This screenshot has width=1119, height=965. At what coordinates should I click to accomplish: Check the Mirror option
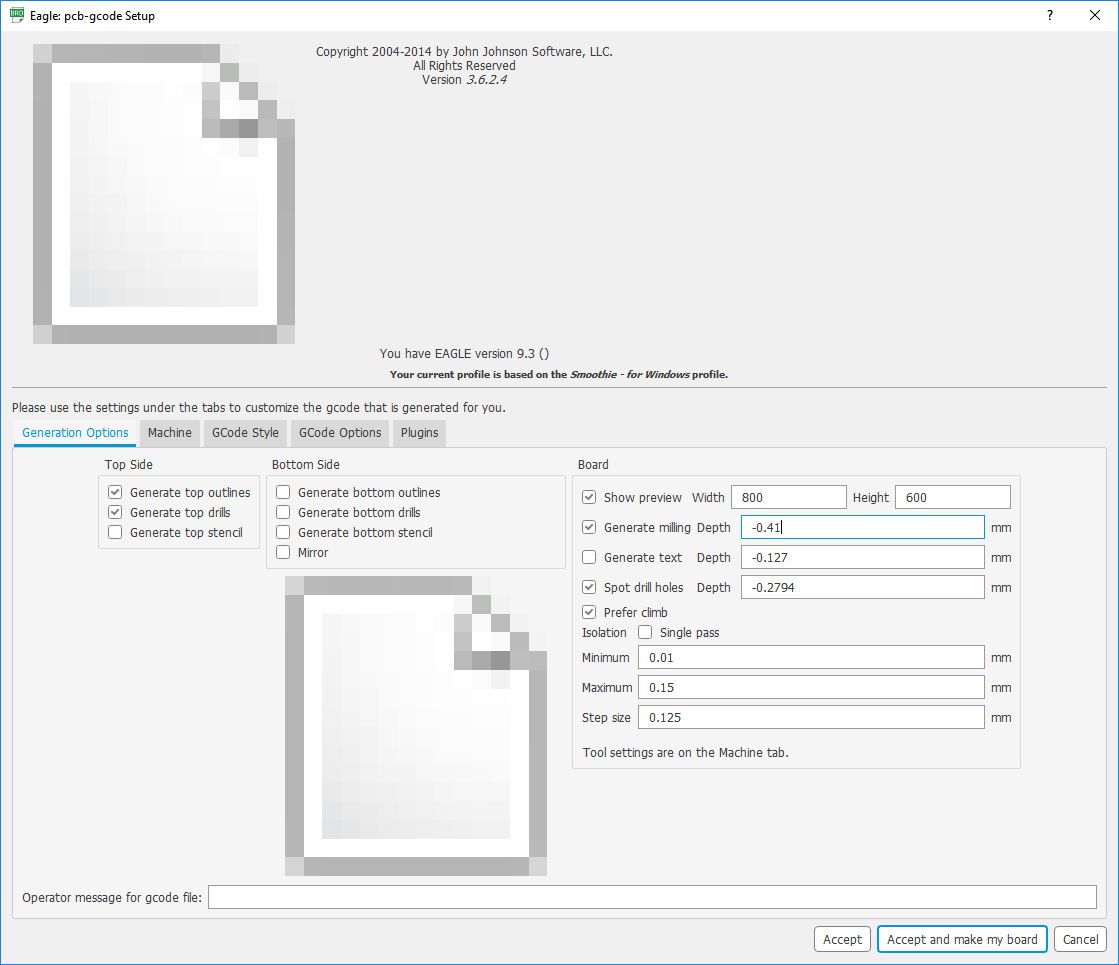point(283,552)
